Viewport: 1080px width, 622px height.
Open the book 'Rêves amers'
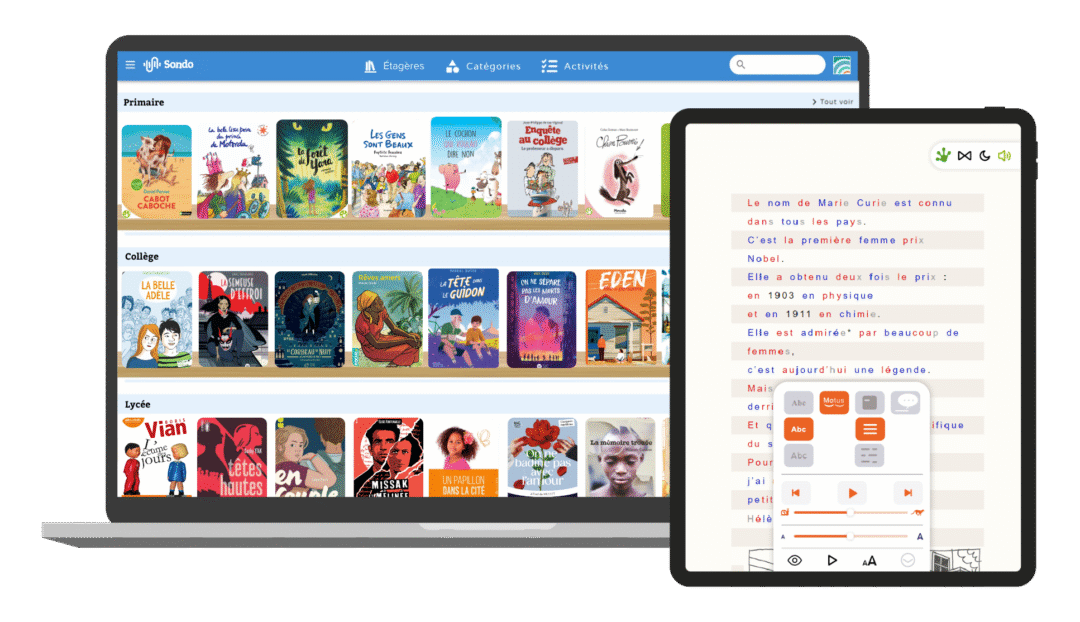point(388,319)
